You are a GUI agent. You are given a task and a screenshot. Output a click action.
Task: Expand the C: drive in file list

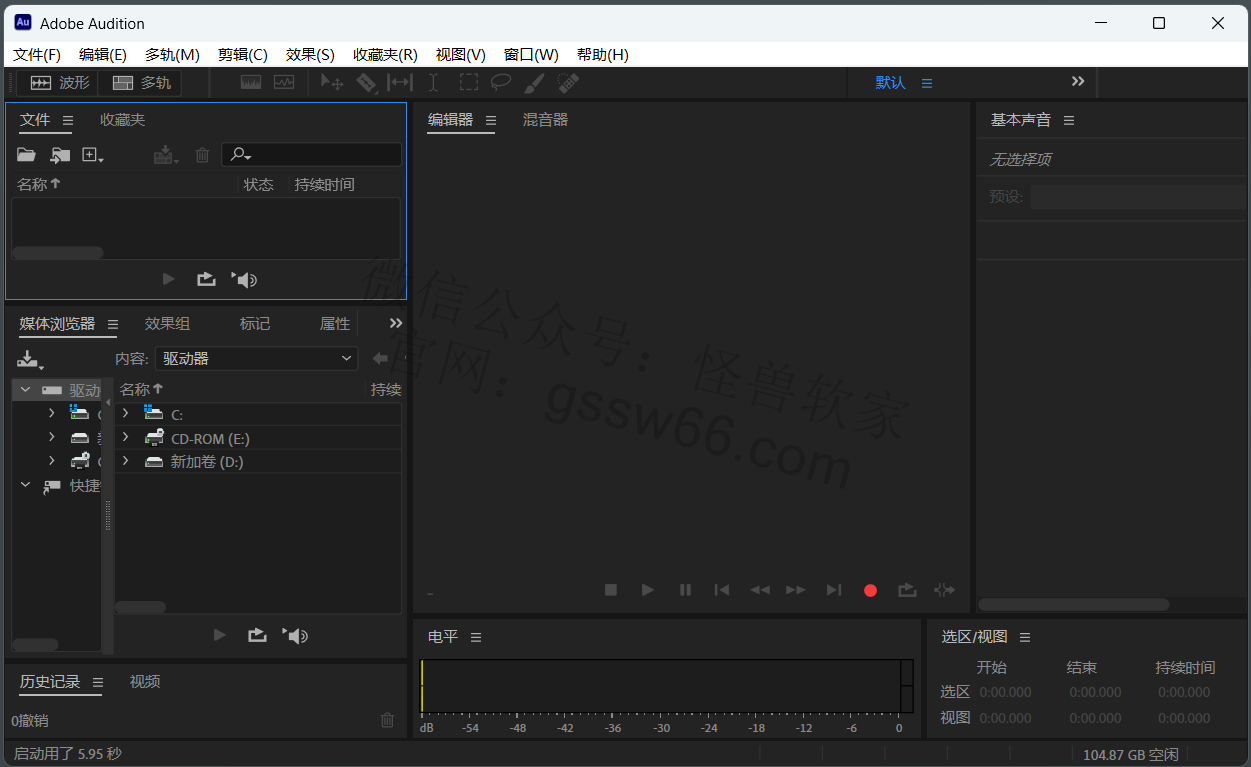click(125, 413)
